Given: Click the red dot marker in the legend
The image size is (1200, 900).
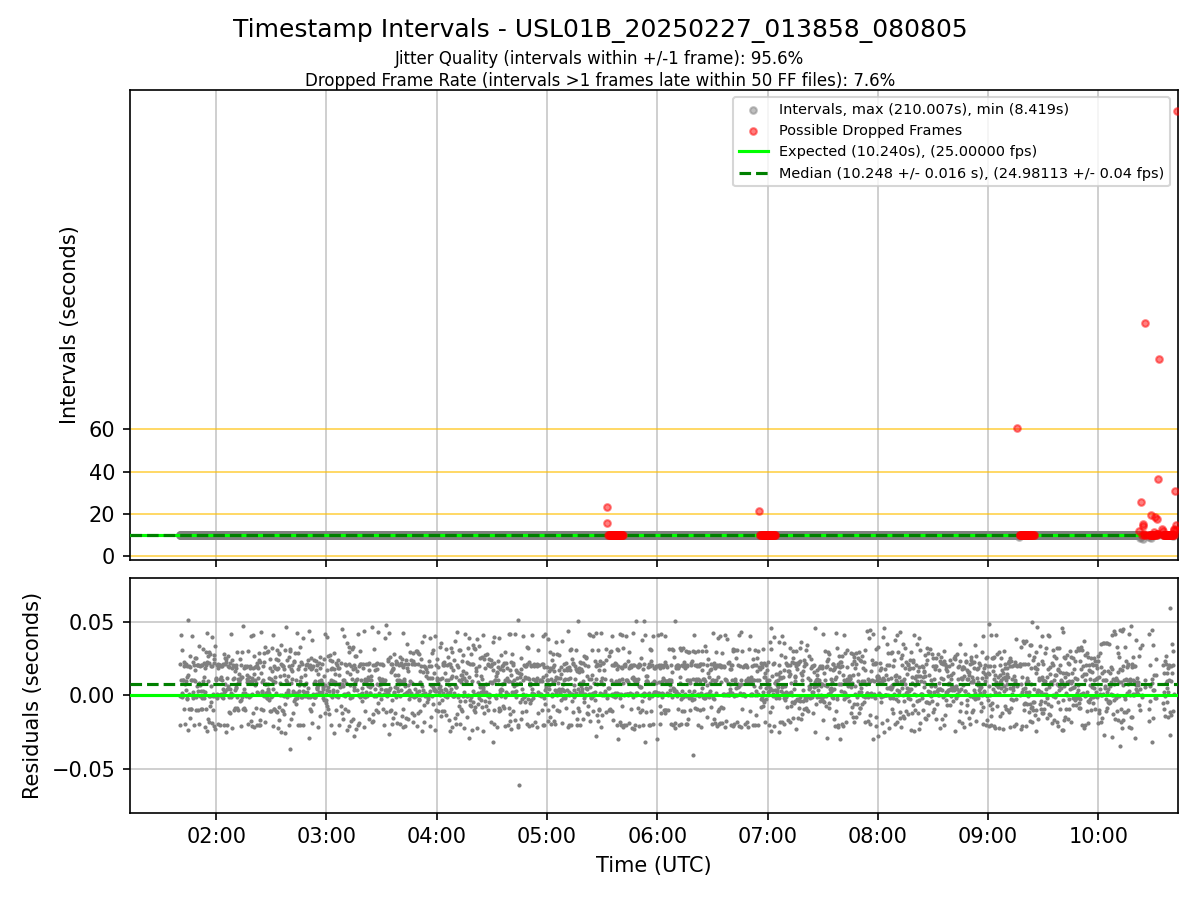Looking at the screenshot, I should click(754, 131).
